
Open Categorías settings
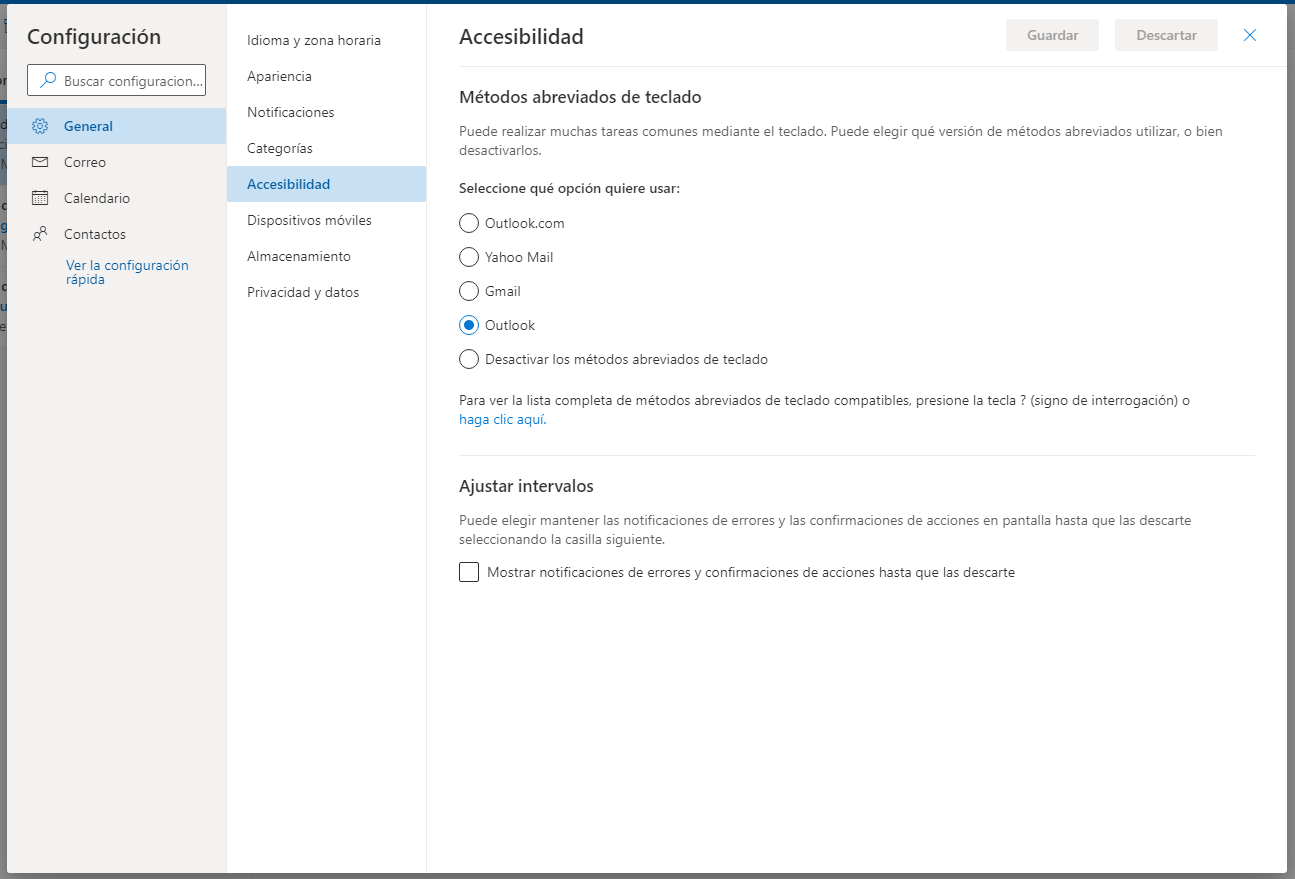[326, 148]
